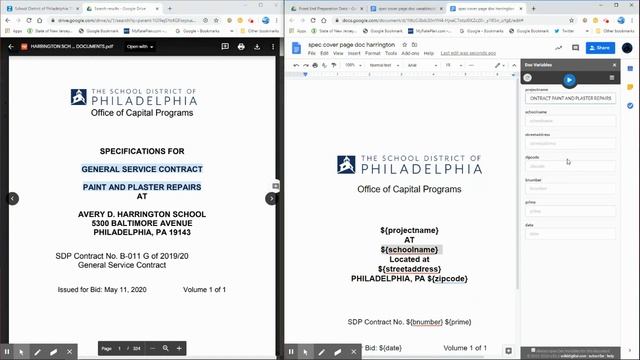Open the Tools menu in Docs
The height and width of the screenshot is (360, 640).
391,53
